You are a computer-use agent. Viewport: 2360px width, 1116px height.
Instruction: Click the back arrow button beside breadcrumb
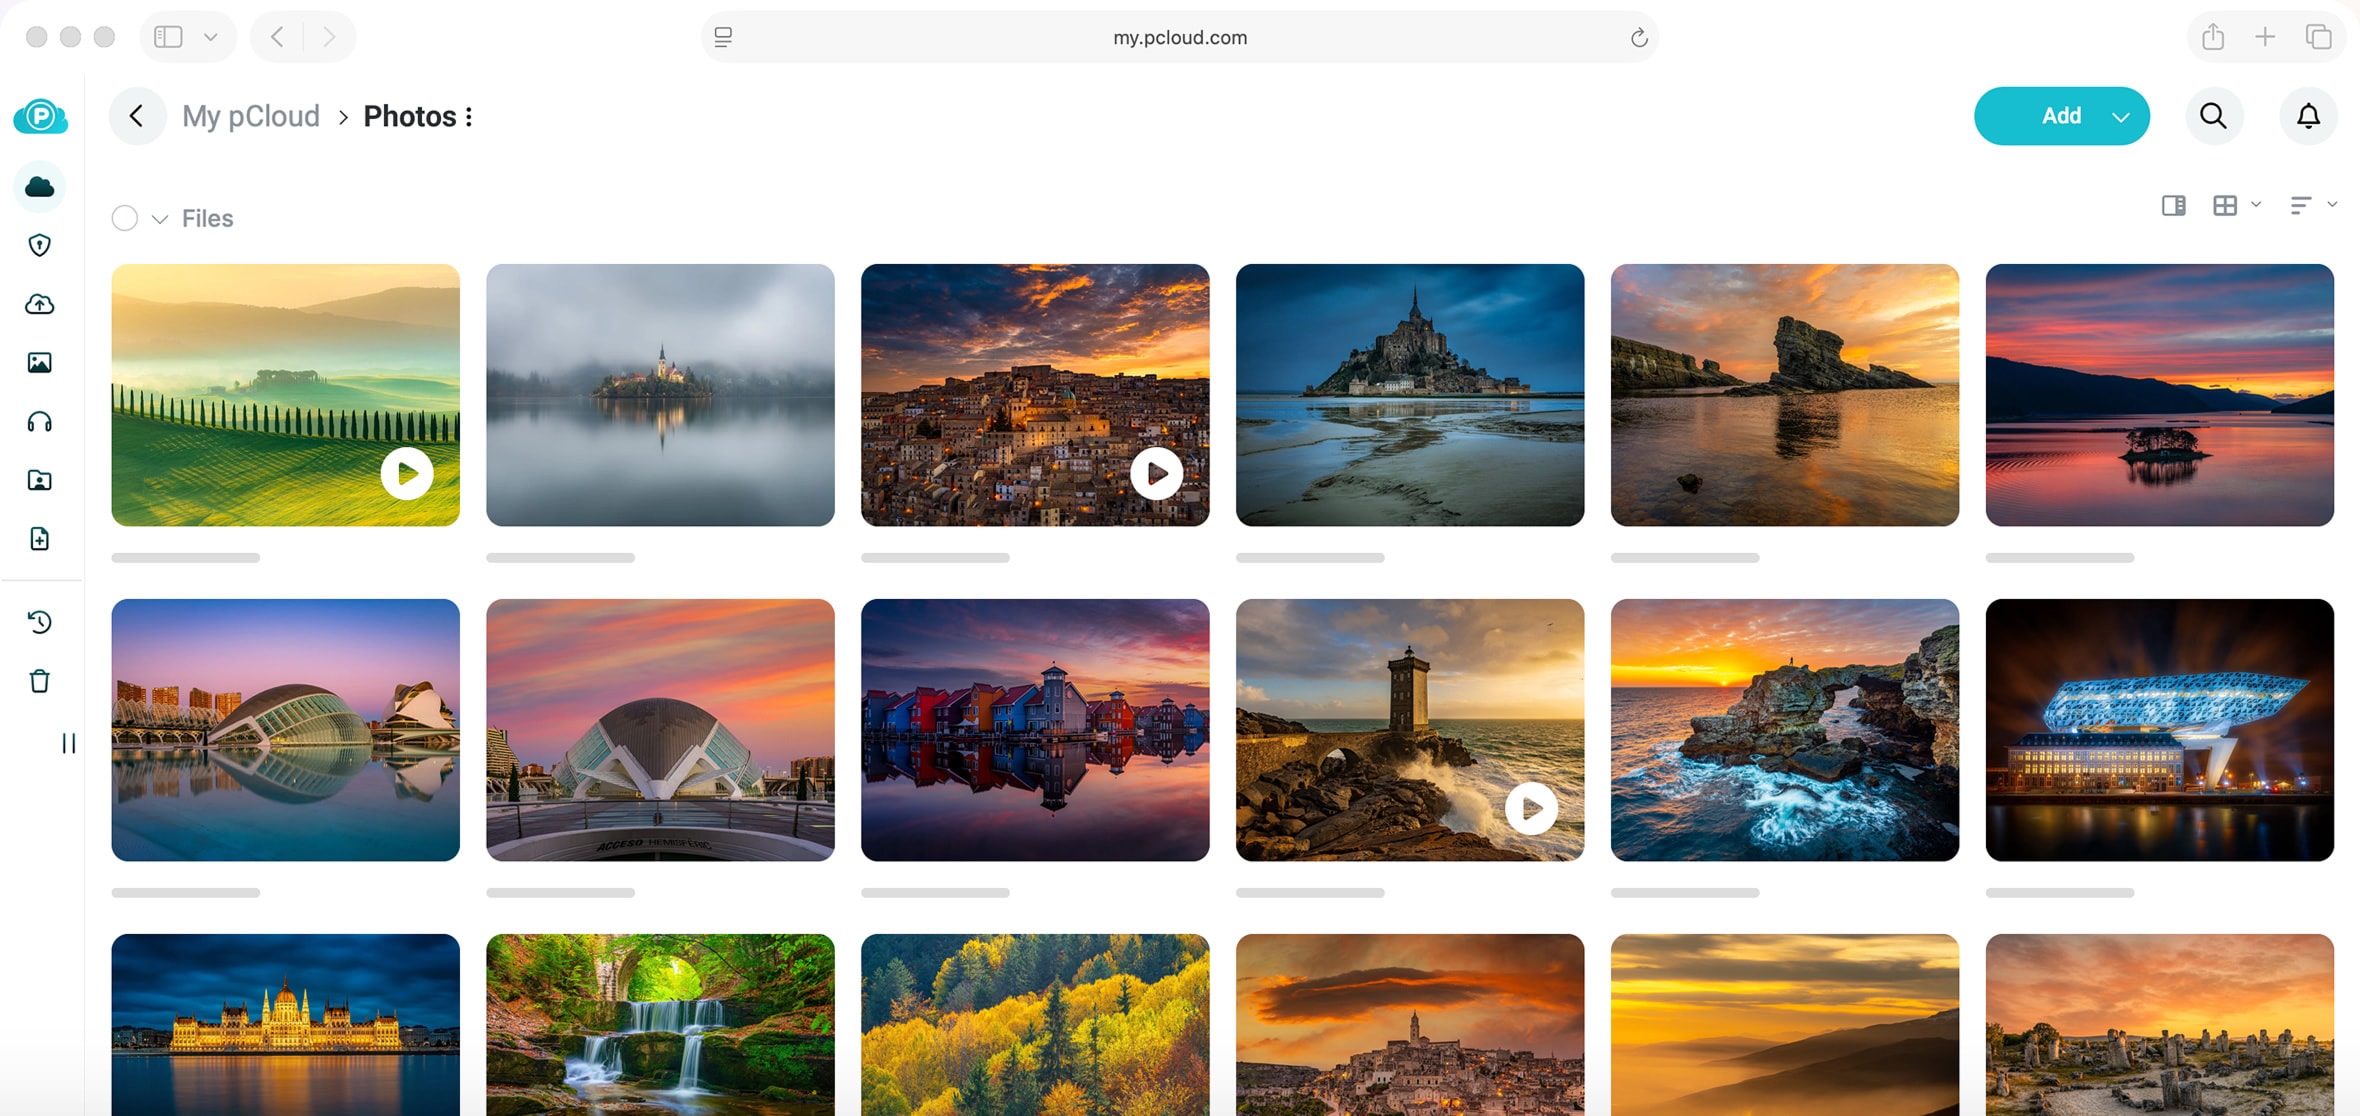click(137, 116)
